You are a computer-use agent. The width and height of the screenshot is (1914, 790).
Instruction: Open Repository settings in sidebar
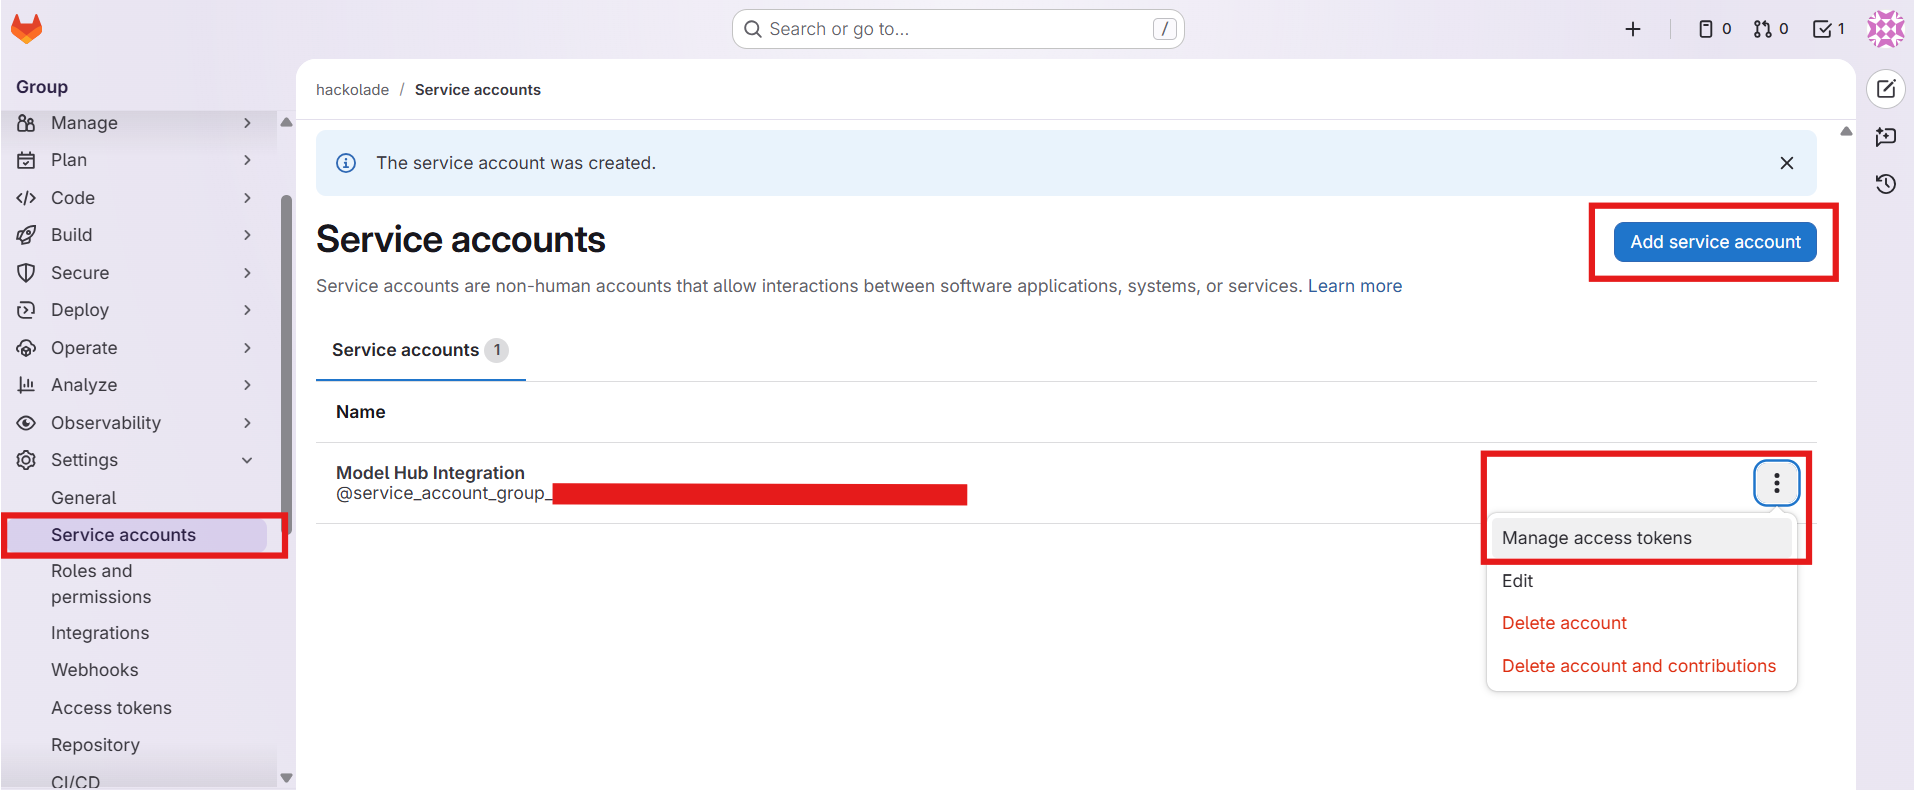coord(95,745)
